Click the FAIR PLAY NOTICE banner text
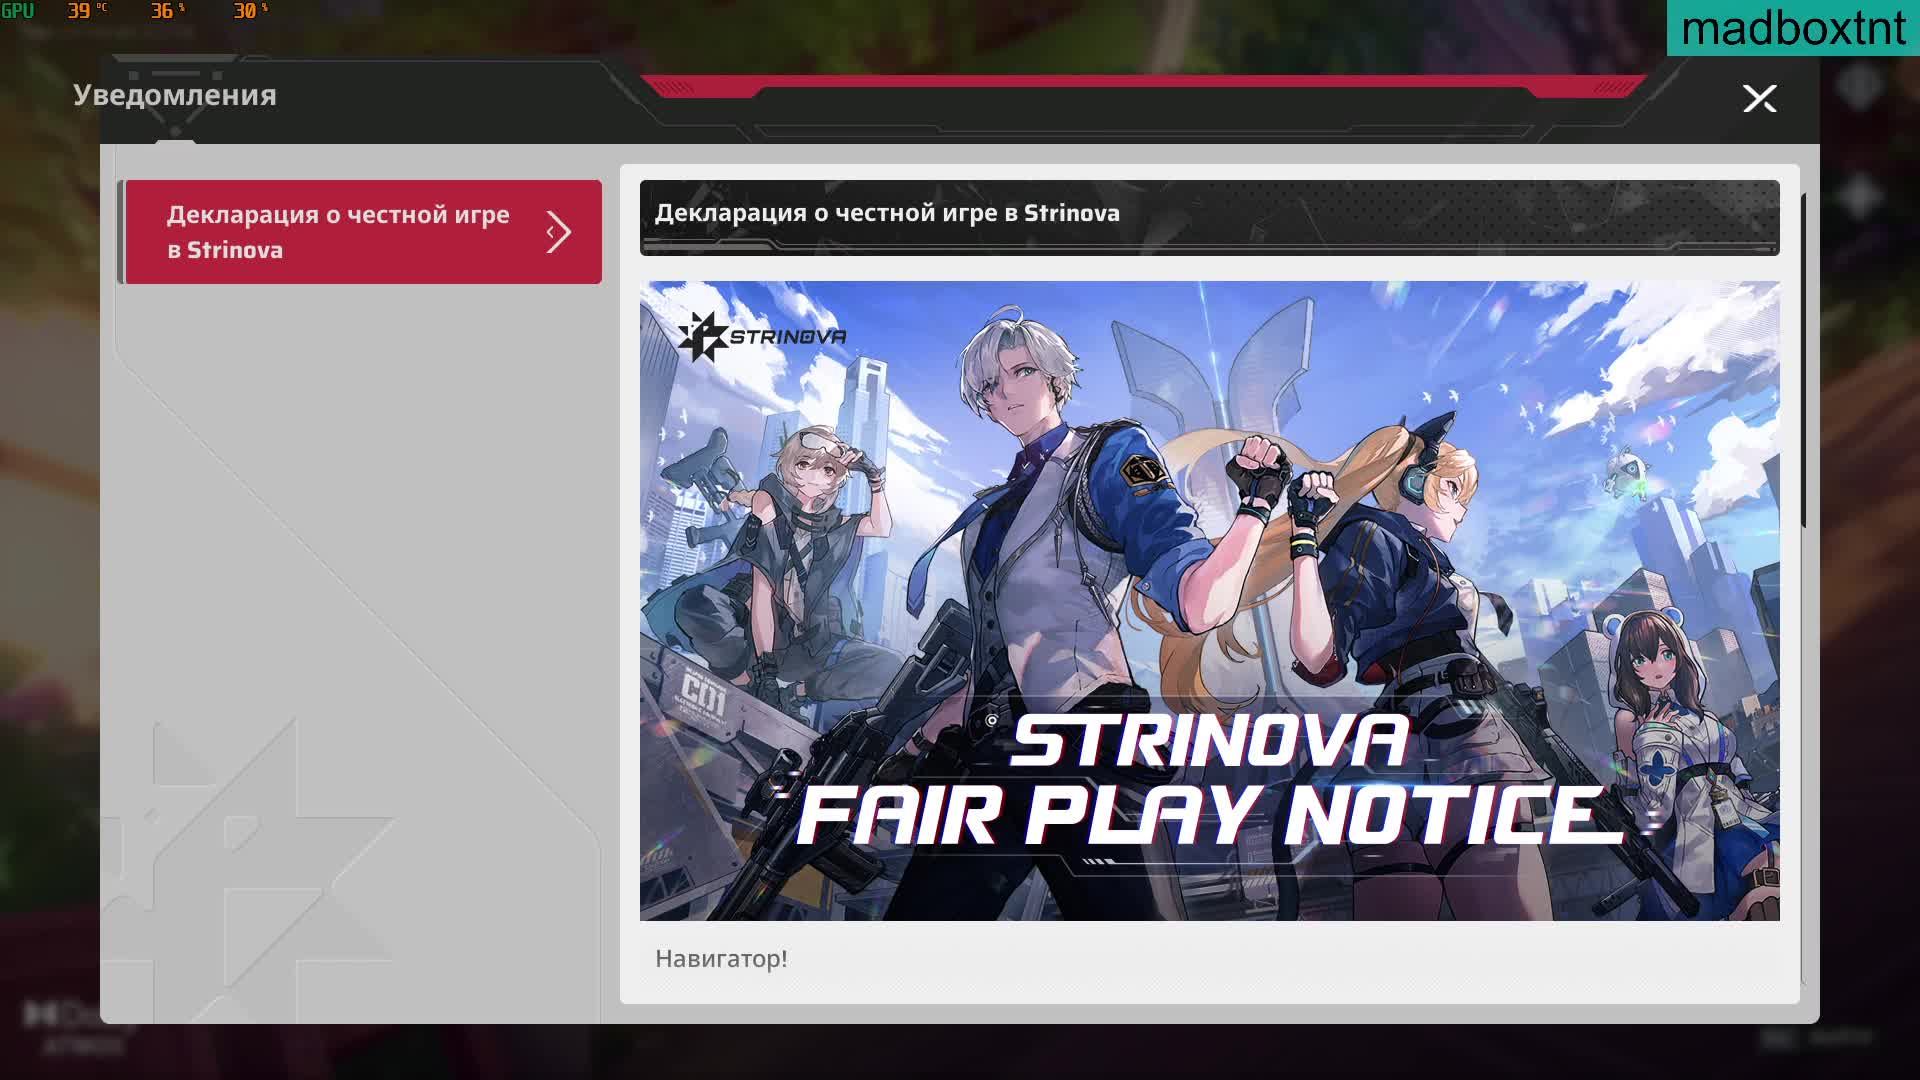1920x1080 pixels. (1208, 815)
